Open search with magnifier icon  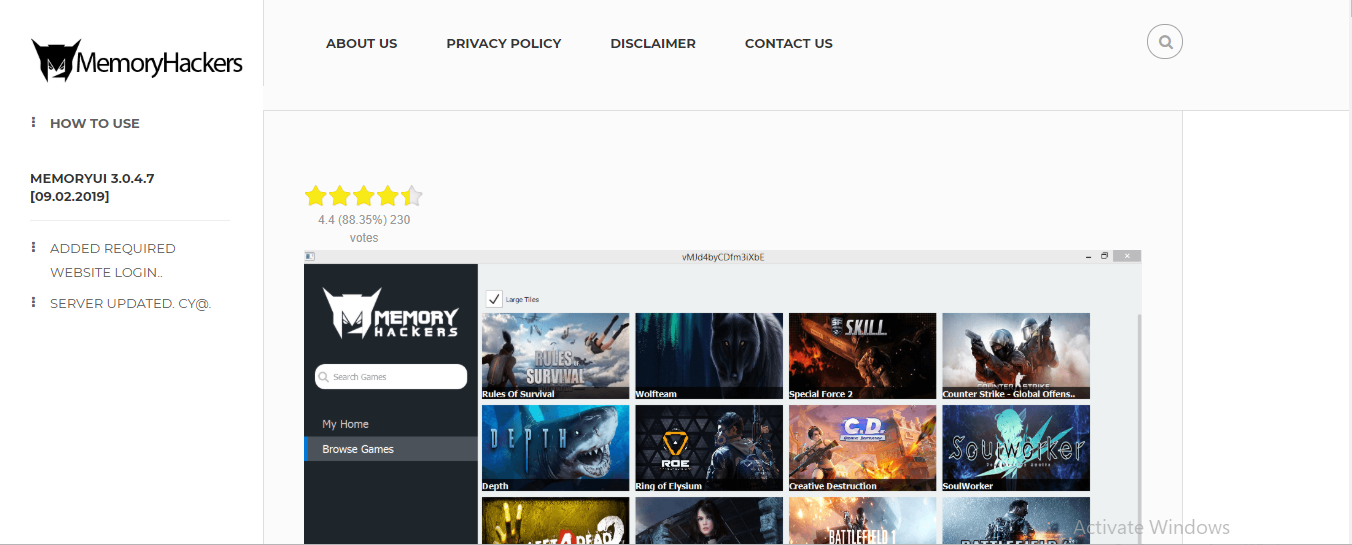[1165, 42]
